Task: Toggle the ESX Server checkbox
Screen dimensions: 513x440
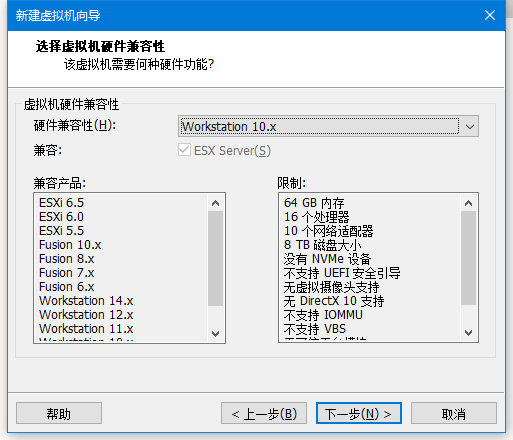Action: 184,150
